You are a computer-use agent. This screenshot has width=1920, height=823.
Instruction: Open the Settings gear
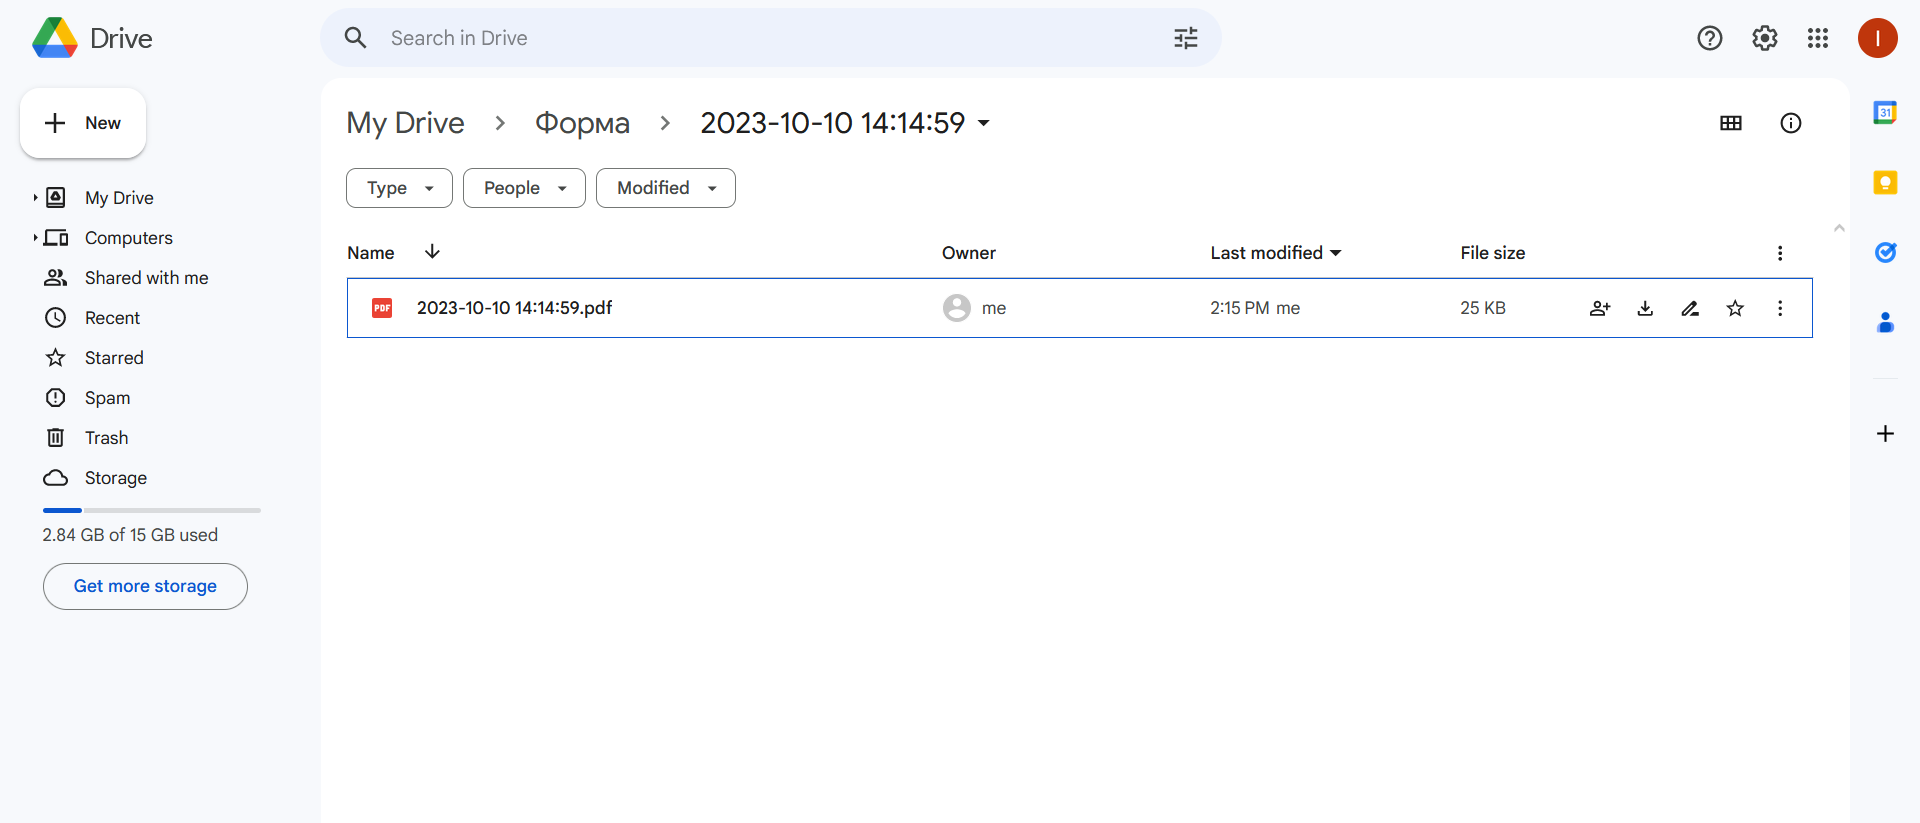[x=1765, y=38]
